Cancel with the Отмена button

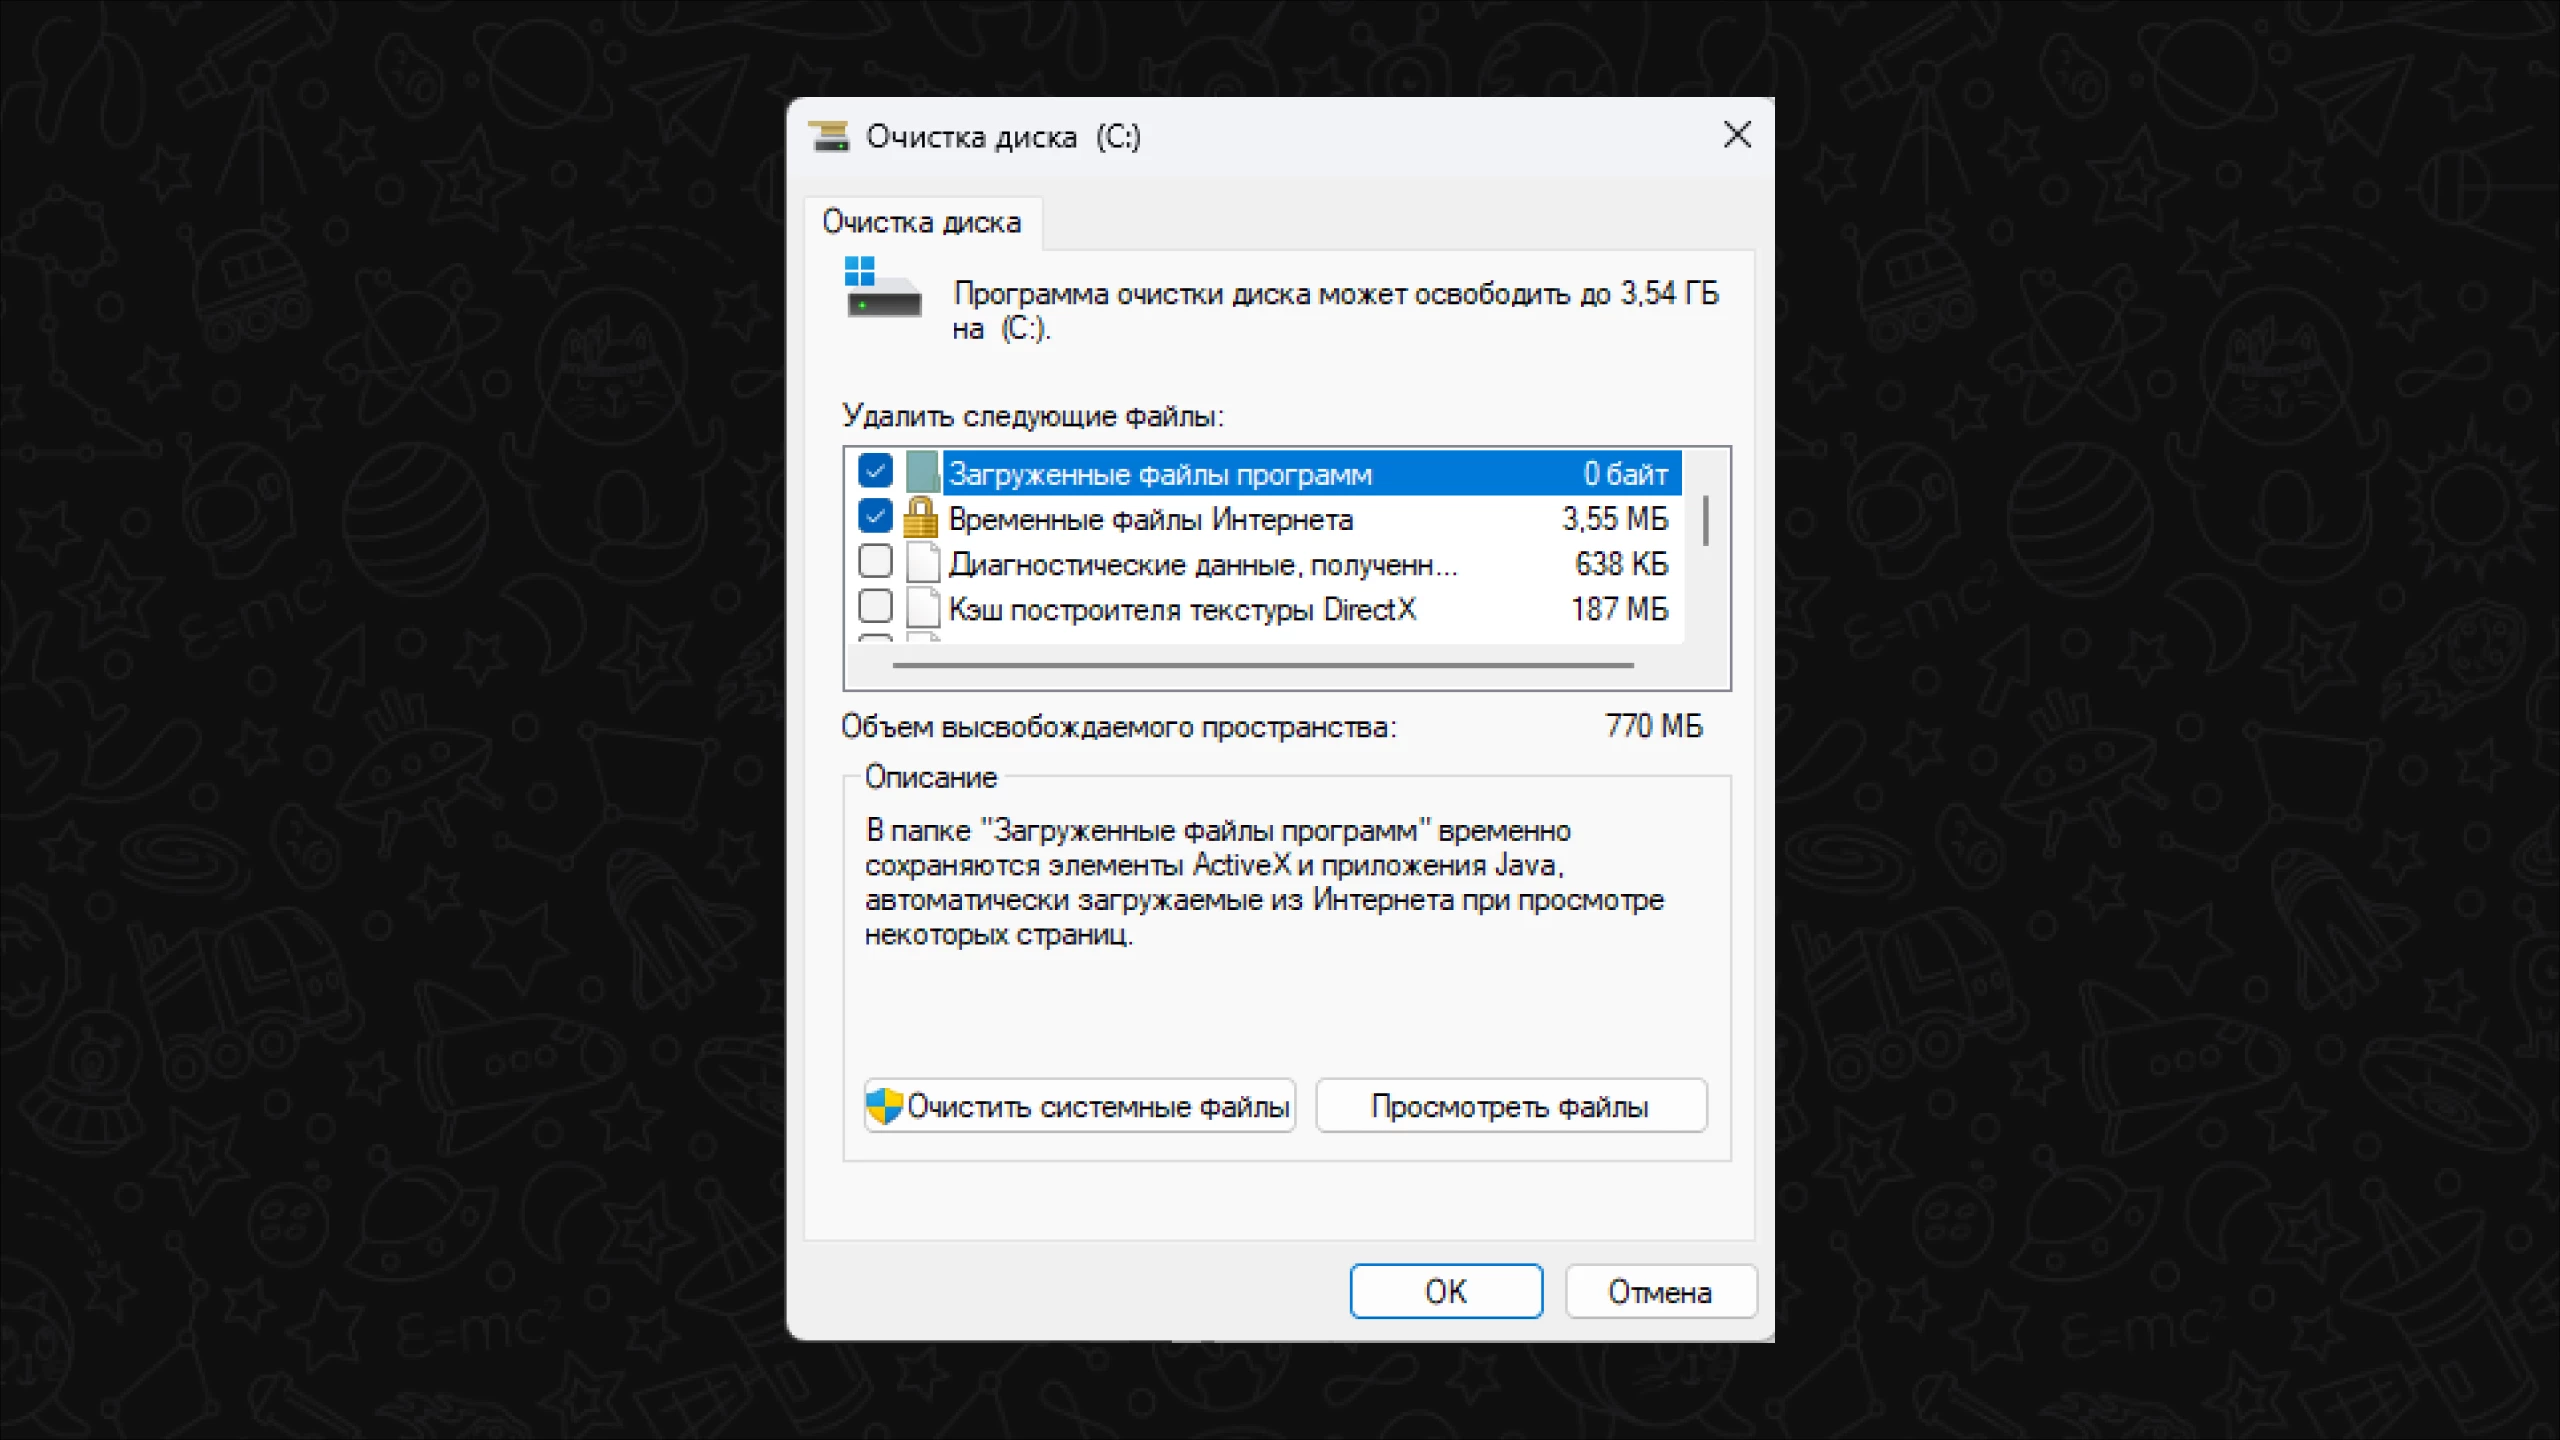tap(1659, 1292)
